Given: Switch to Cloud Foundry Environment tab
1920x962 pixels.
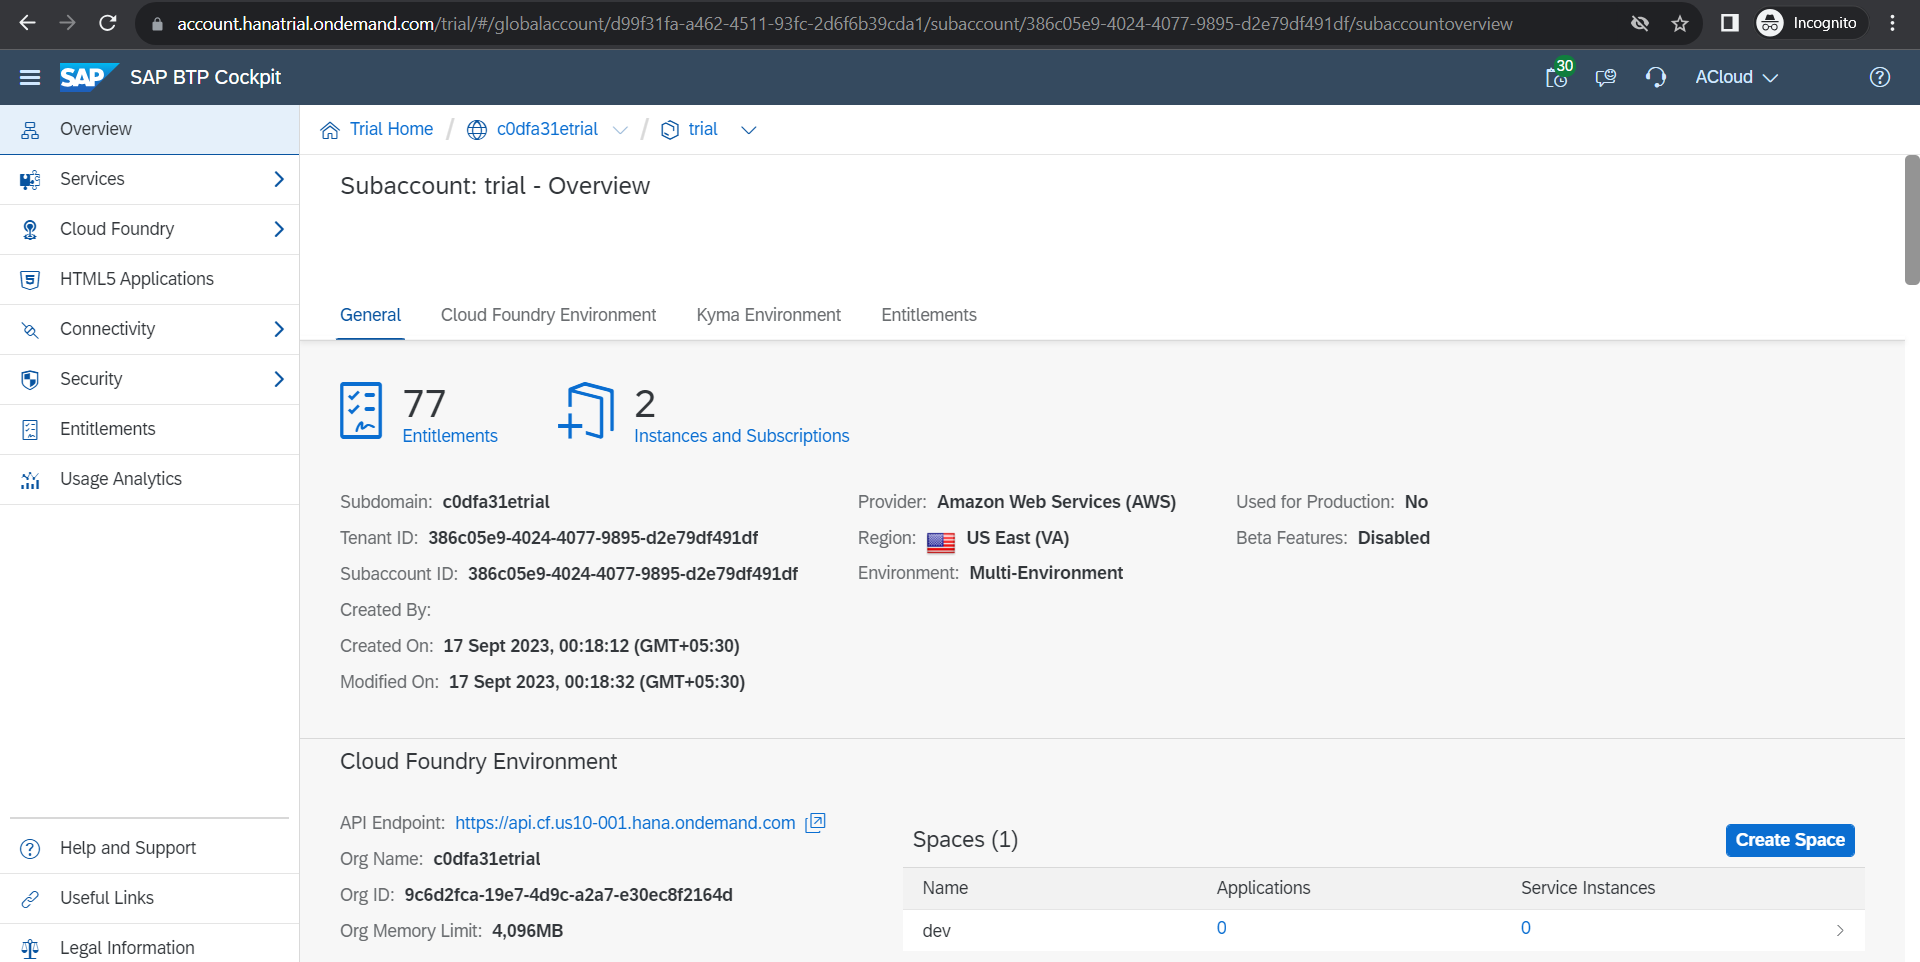Looking at the screenshot, I should point(548,315).
